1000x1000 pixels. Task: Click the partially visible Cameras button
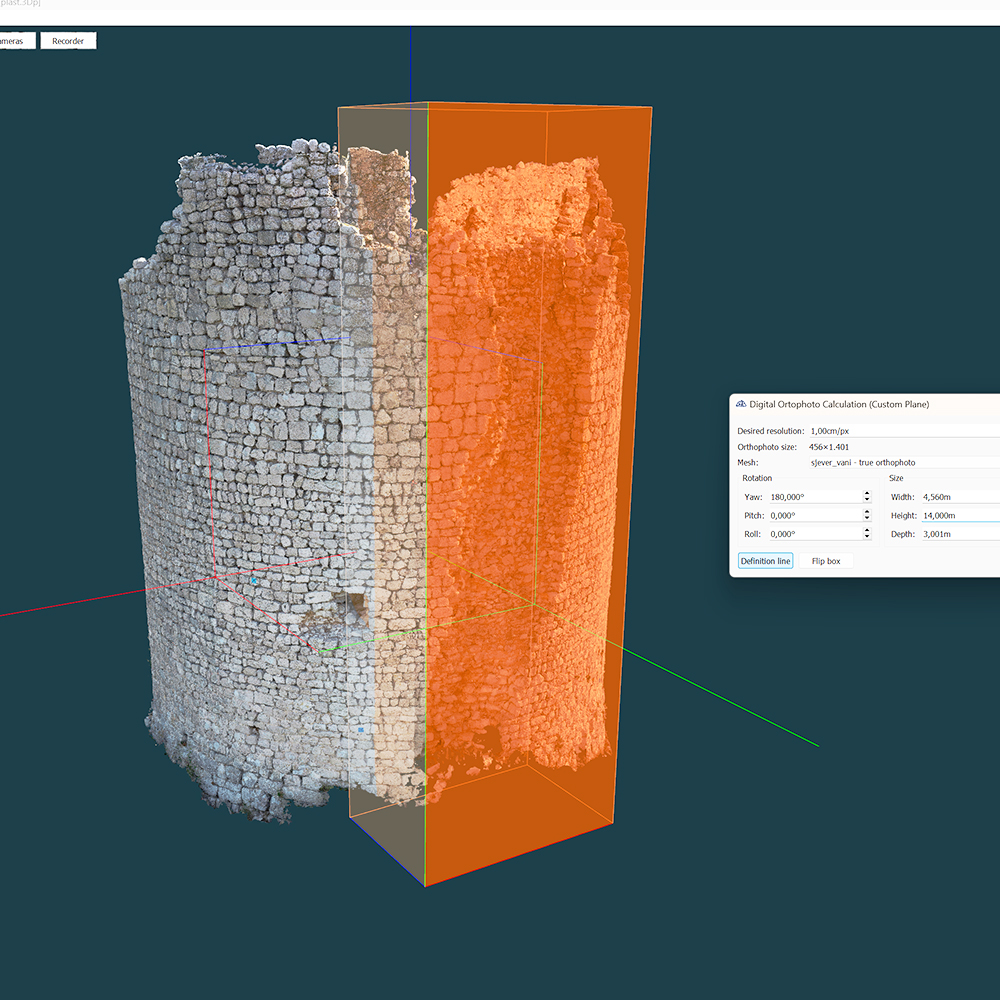coord(17,41)
